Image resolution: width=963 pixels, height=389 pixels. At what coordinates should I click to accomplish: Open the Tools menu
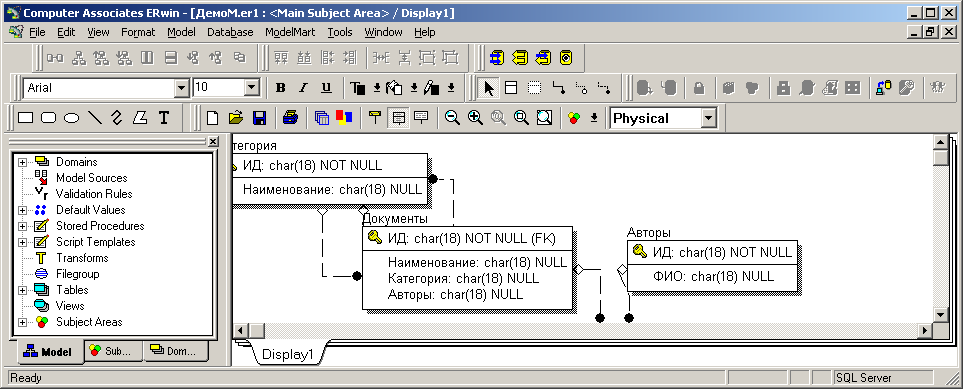[340, 32]
